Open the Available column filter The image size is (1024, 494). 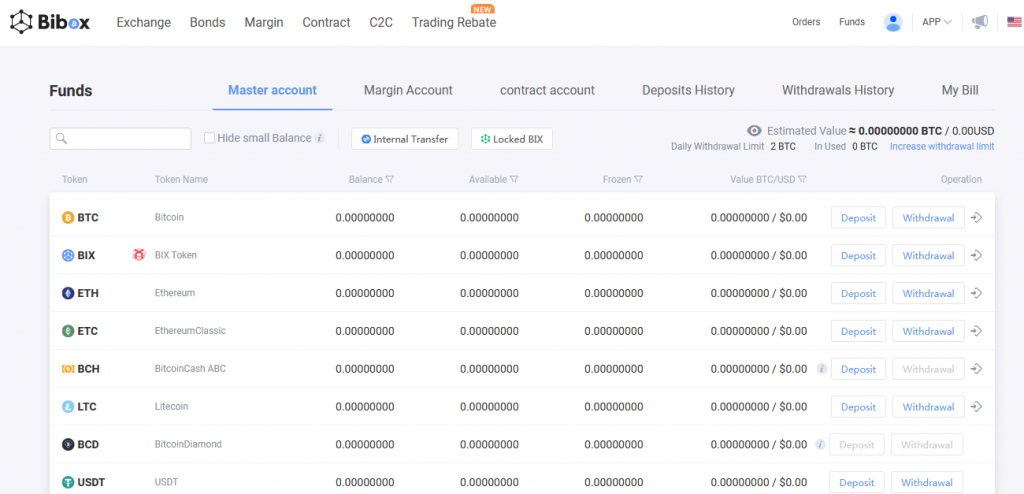click(515, 180)
